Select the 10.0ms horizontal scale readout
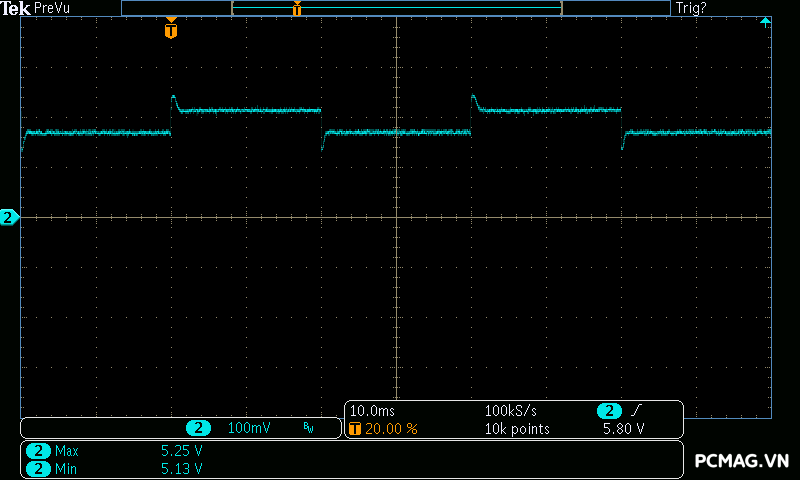 [370, 411]
